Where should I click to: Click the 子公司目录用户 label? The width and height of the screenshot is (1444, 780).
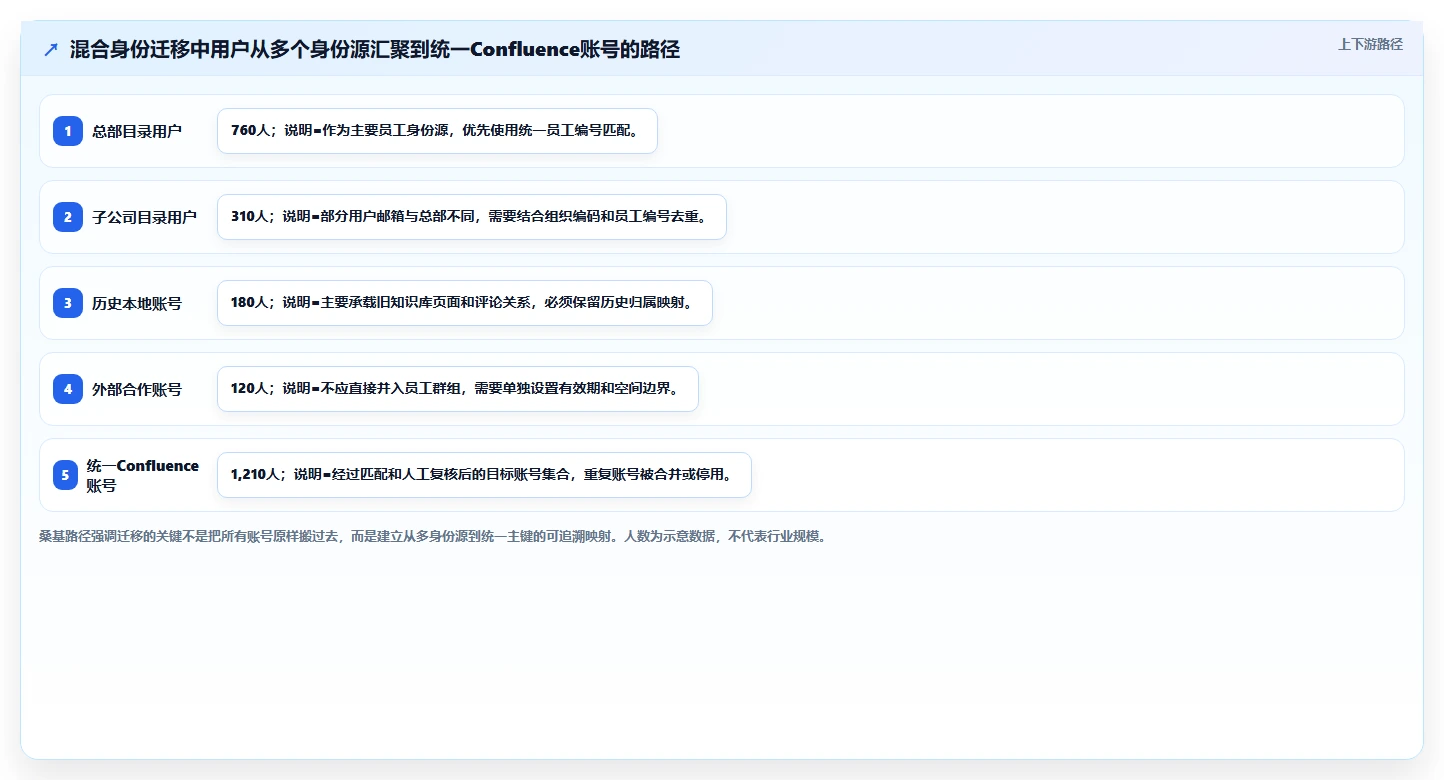click(144, 217)
